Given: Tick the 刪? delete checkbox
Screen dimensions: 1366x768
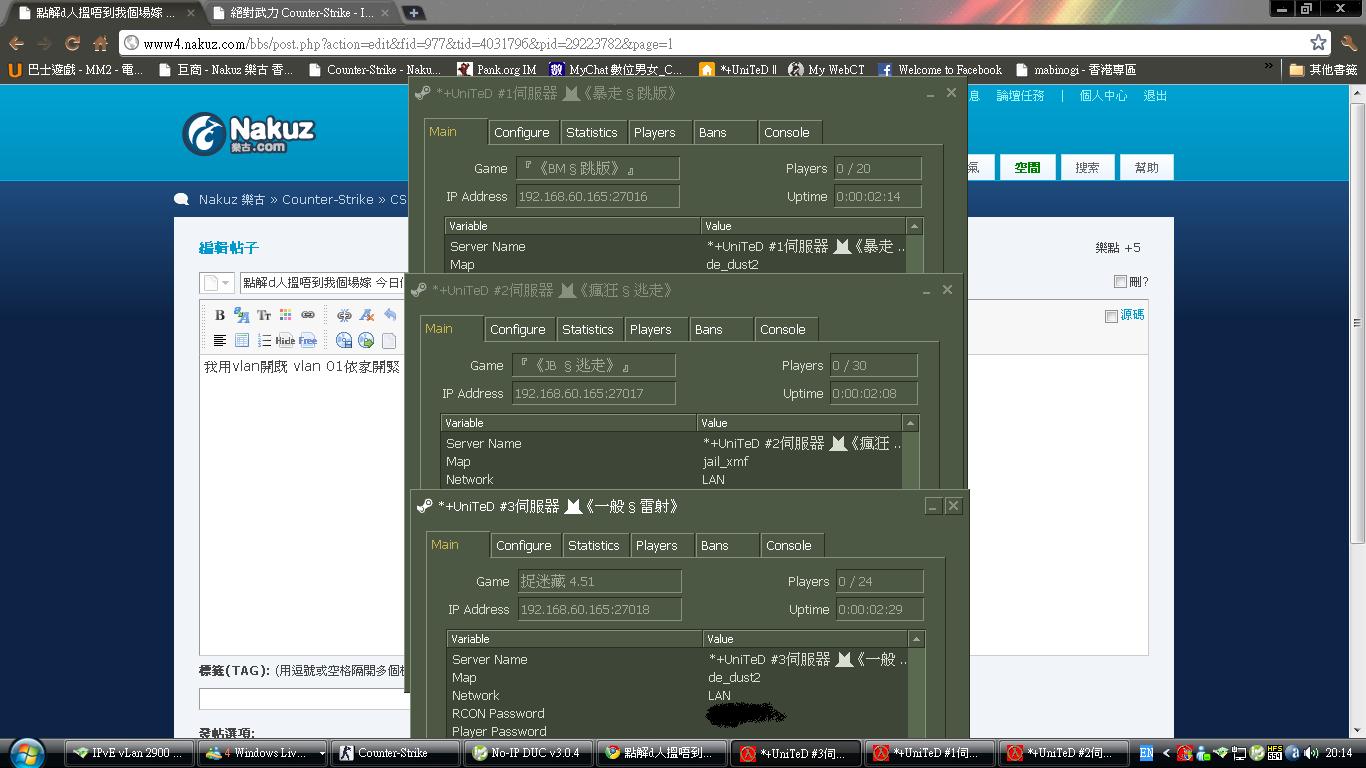Looking at the screenshot, I should (1120, 282).
